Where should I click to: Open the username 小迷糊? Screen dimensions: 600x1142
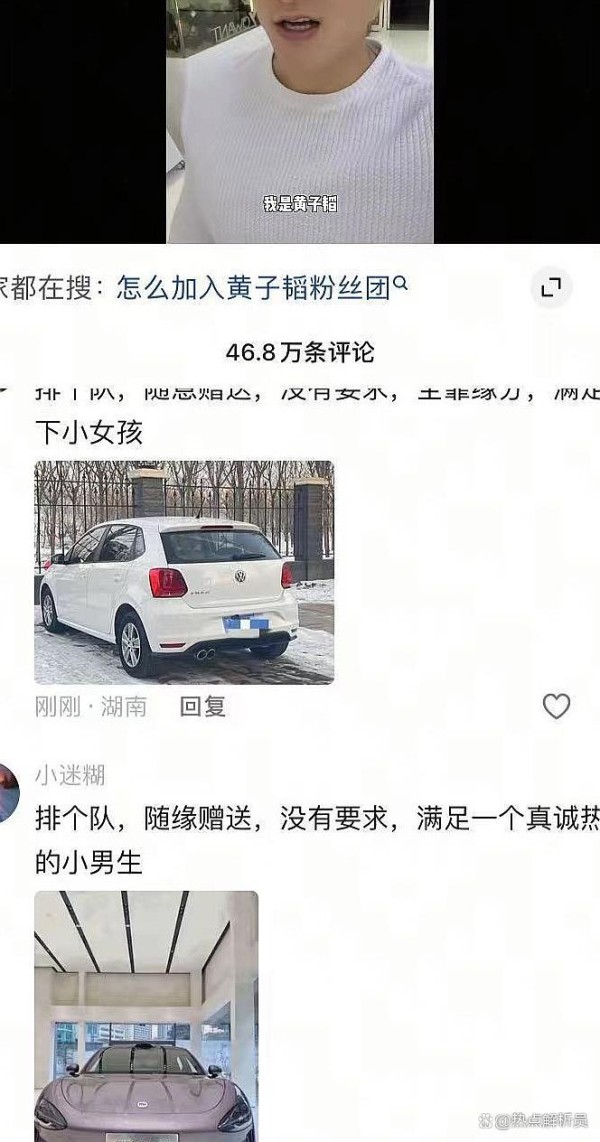[70, 776]
